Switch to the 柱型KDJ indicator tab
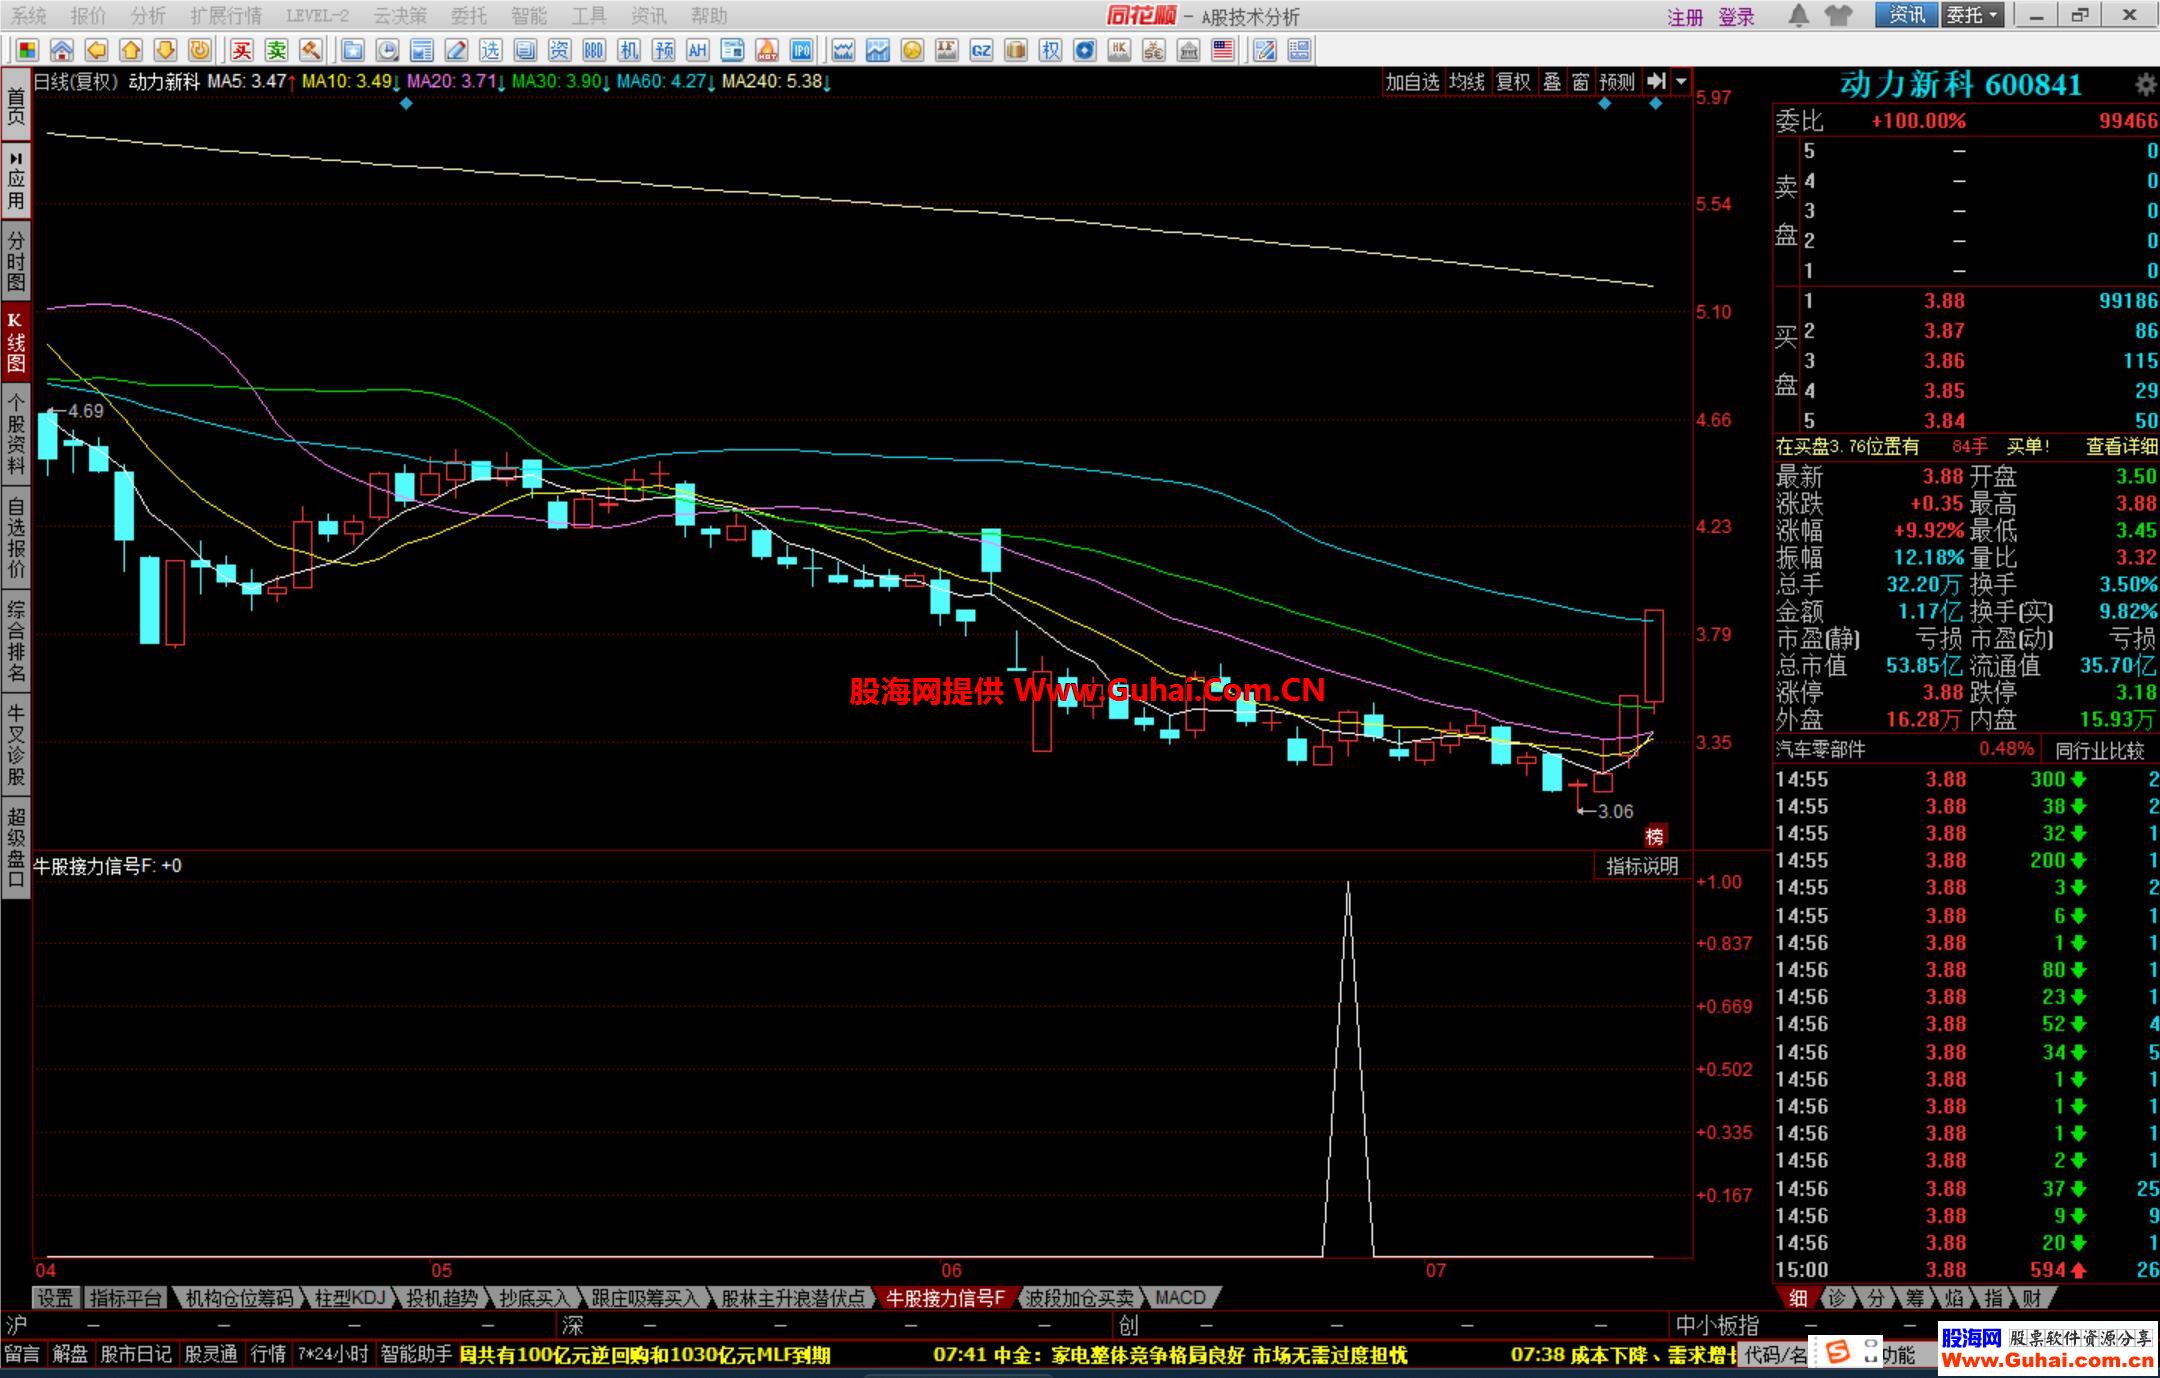This screenshot has width=2160, height=1378. 350,1298
